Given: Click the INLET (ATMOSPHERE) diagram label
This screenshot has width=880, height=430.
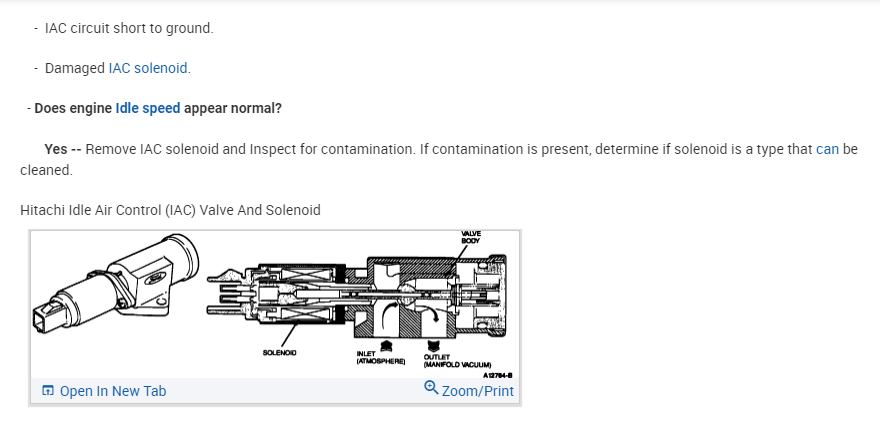Looking at the screenshot, I should coord(379,357).
